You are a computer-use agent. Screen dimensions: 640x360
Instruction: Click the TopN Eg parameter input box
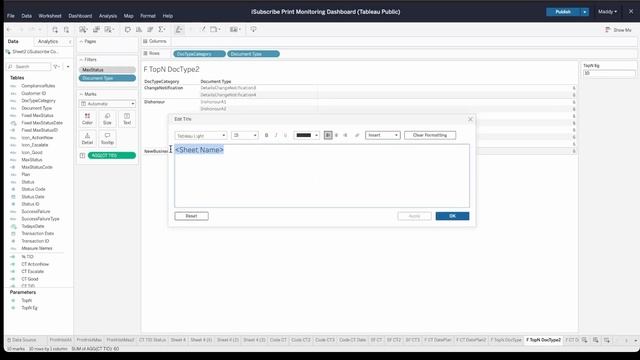pos(609,73)
